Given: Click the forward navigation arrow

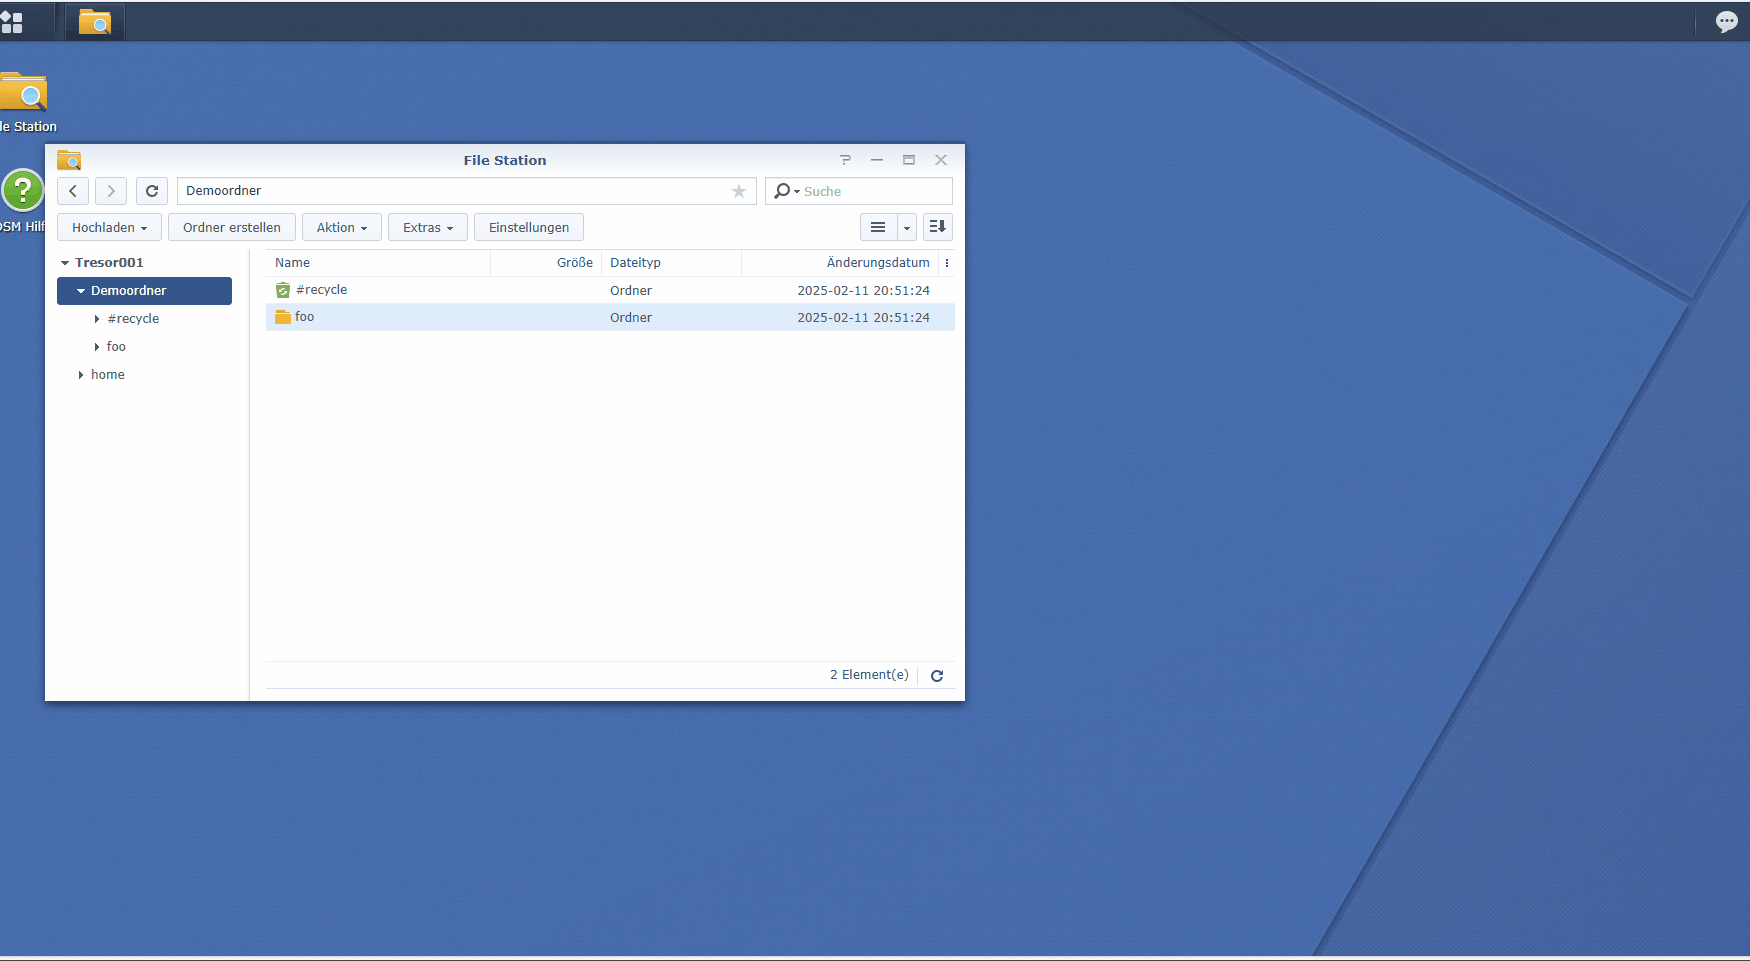Looking at the screenshot, I should click(x=111, y=191).
